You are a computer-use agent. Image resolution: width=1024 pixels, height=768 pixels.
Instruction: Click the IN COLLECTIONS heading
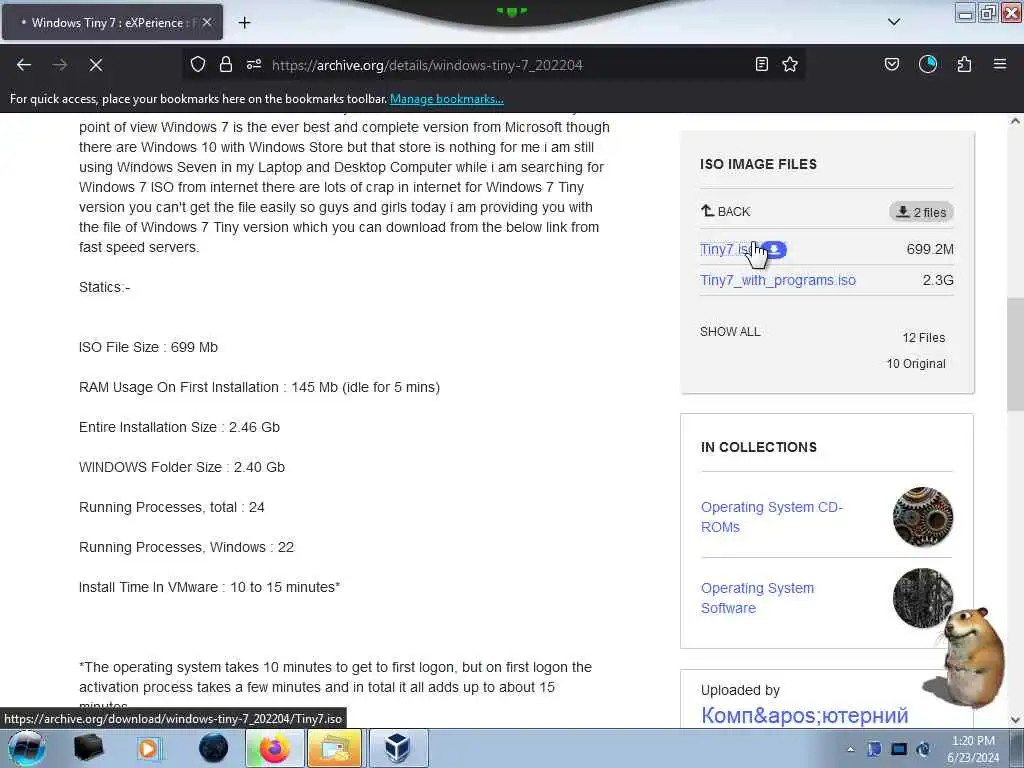(759, 447)
